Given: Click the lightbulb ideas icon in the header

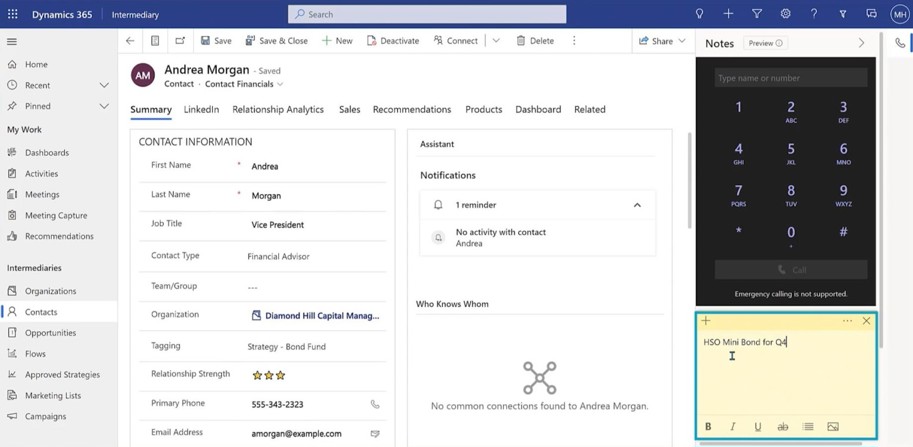Looking at the screenshot, I should click(x=699, y=14).
